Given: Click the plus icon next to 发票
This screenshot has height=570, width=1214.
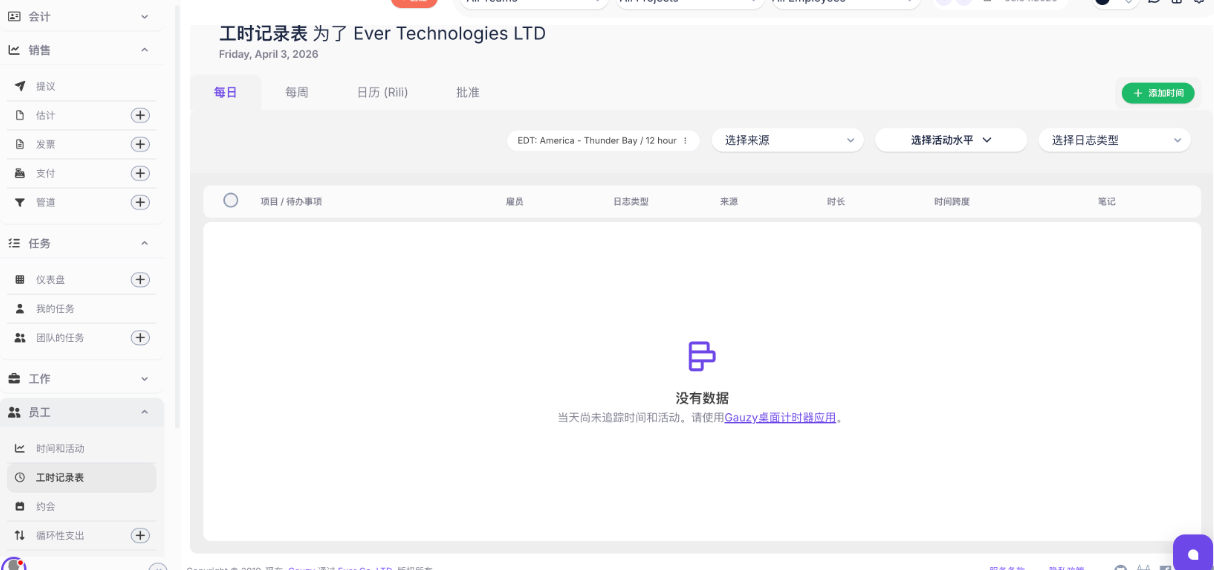Looking at the screenshot, I should click(x=141, y=144).
